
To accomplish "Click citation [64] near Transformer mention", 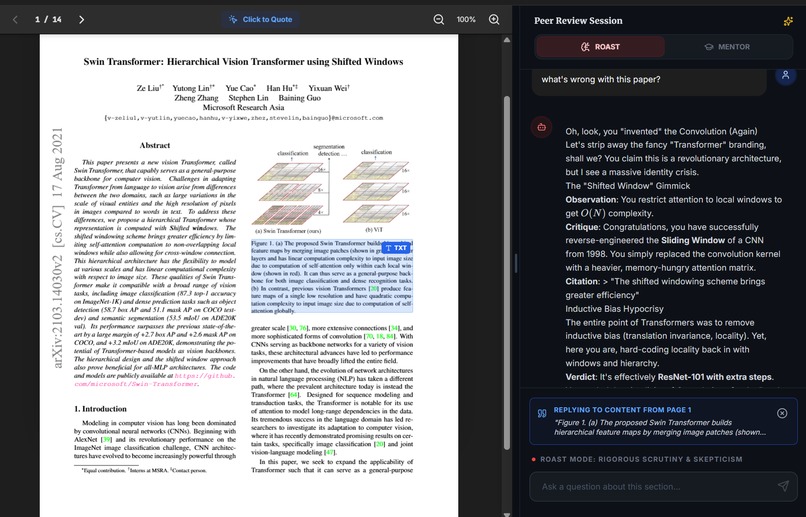I will [294, 395].
